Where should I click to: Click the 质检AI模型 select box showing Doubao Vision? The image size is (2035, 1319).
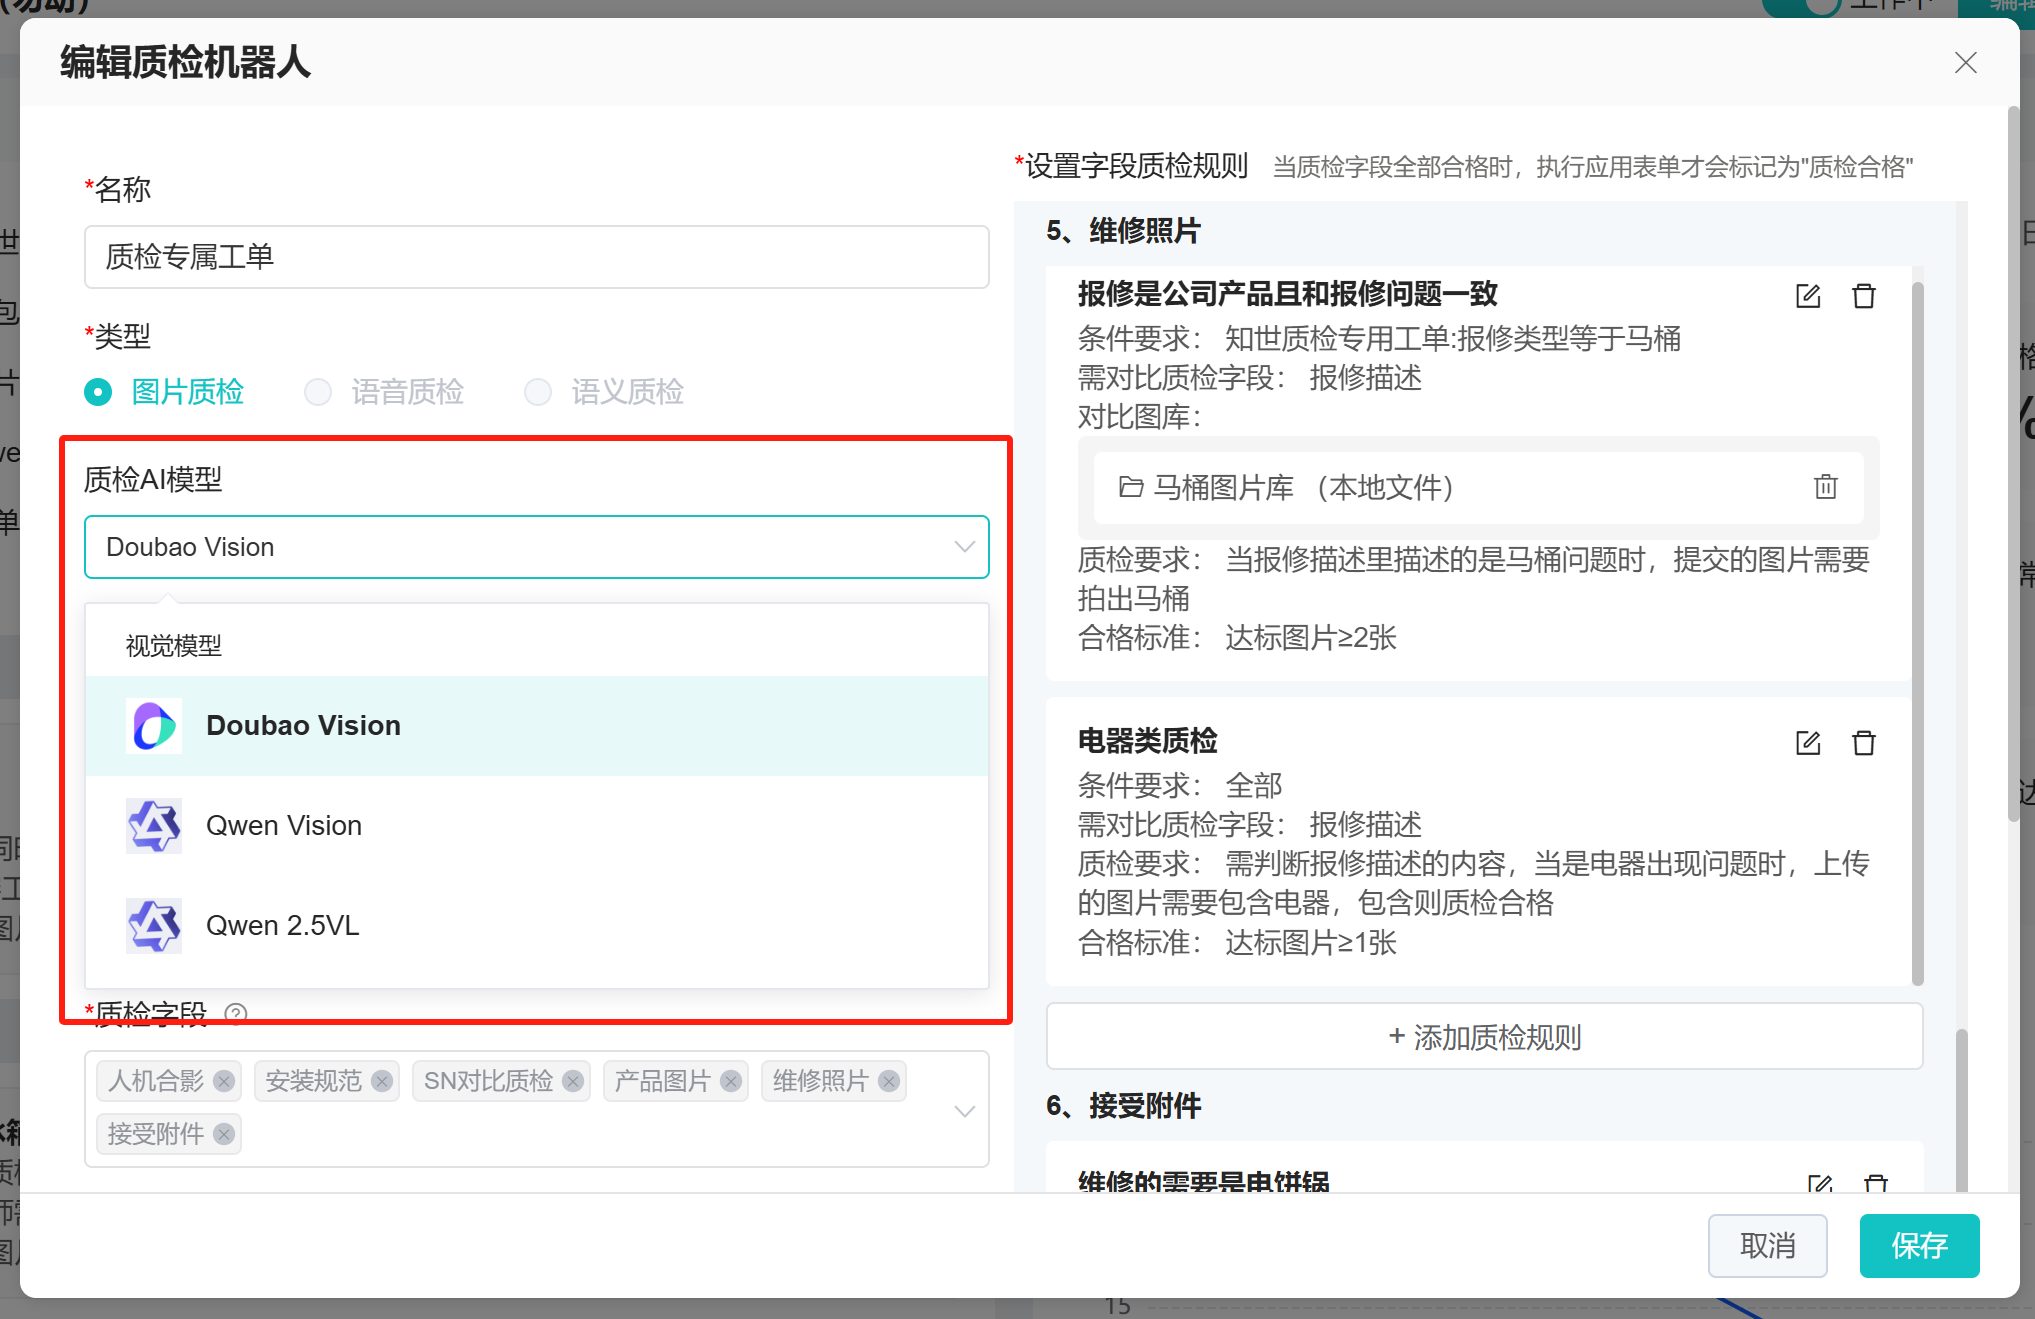click(537, 547)
